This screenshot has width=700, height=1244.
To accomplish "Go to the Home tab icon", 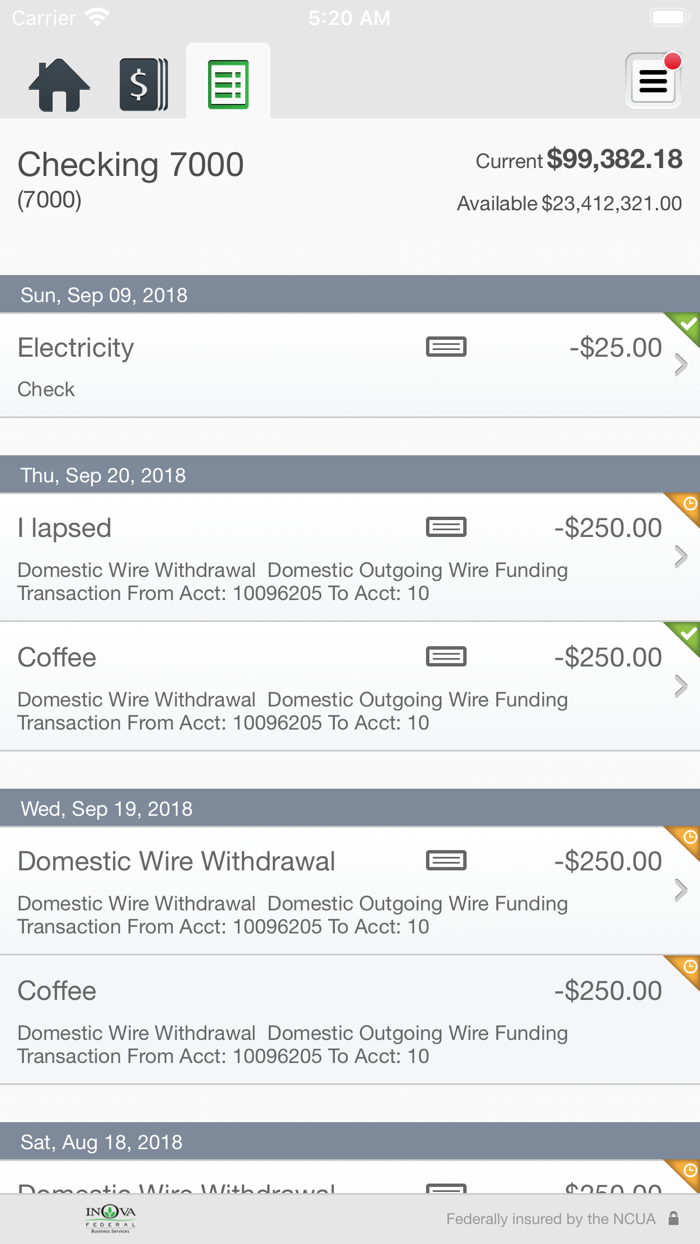I will [59, 85].
